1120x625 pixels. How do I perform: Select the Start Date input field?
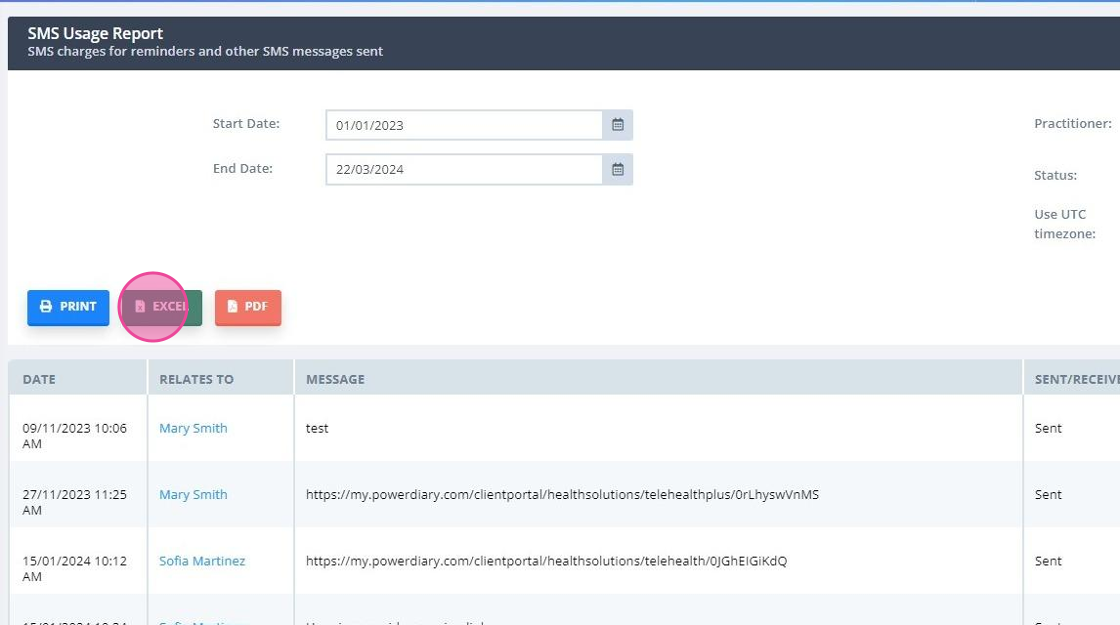pyautogui.click(x=463, y=124)
